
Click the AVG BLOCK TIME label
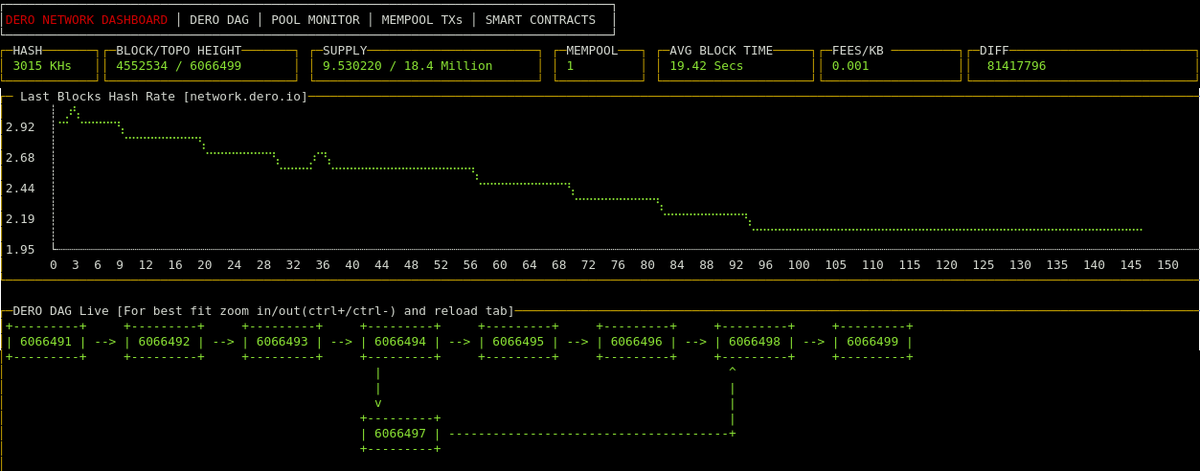[x=721, y=50]
